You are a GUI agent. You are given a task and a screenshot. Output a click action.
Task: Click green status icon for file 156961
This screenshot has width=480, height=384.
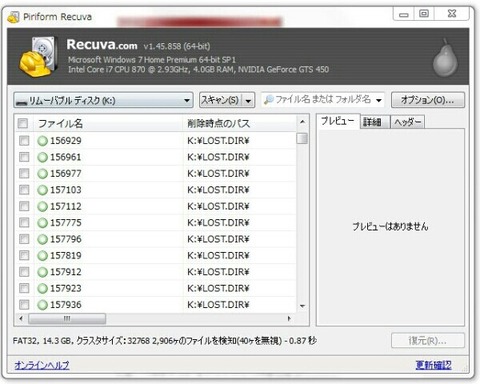coord(42,157)
